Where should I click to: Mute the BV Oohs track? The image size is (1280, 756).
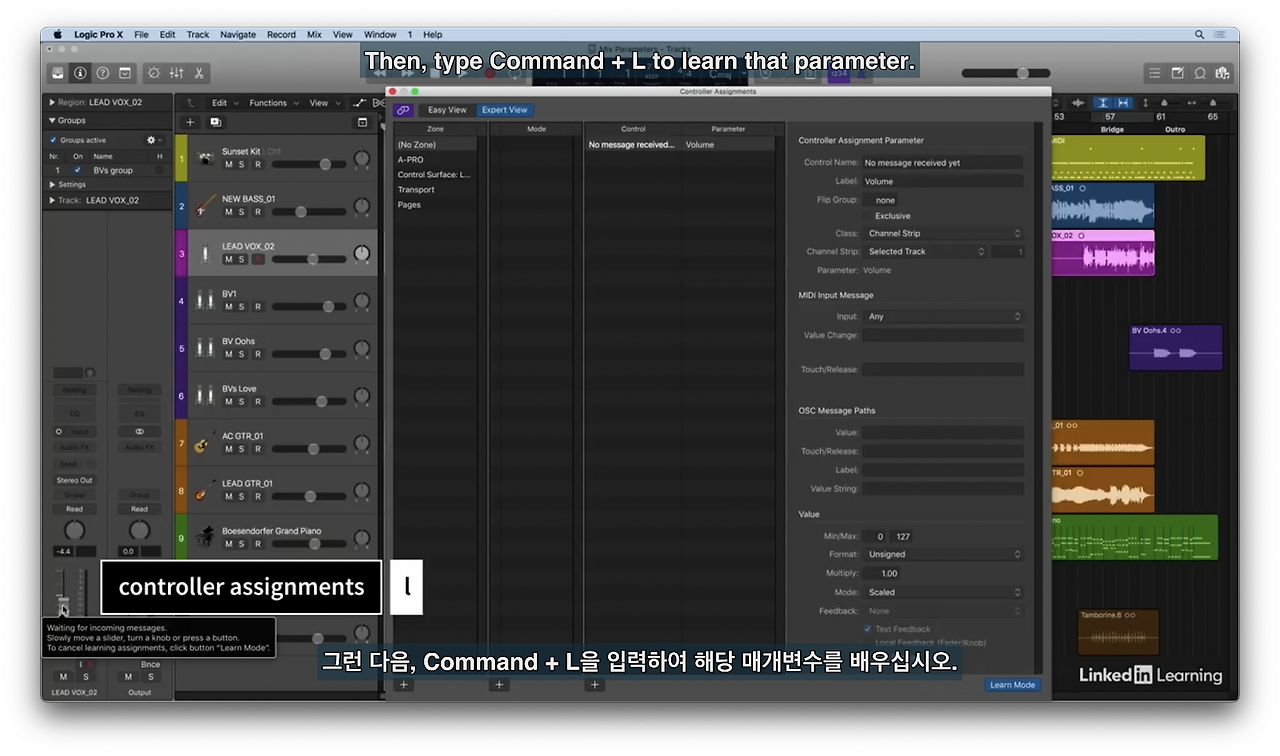point(228,354)
